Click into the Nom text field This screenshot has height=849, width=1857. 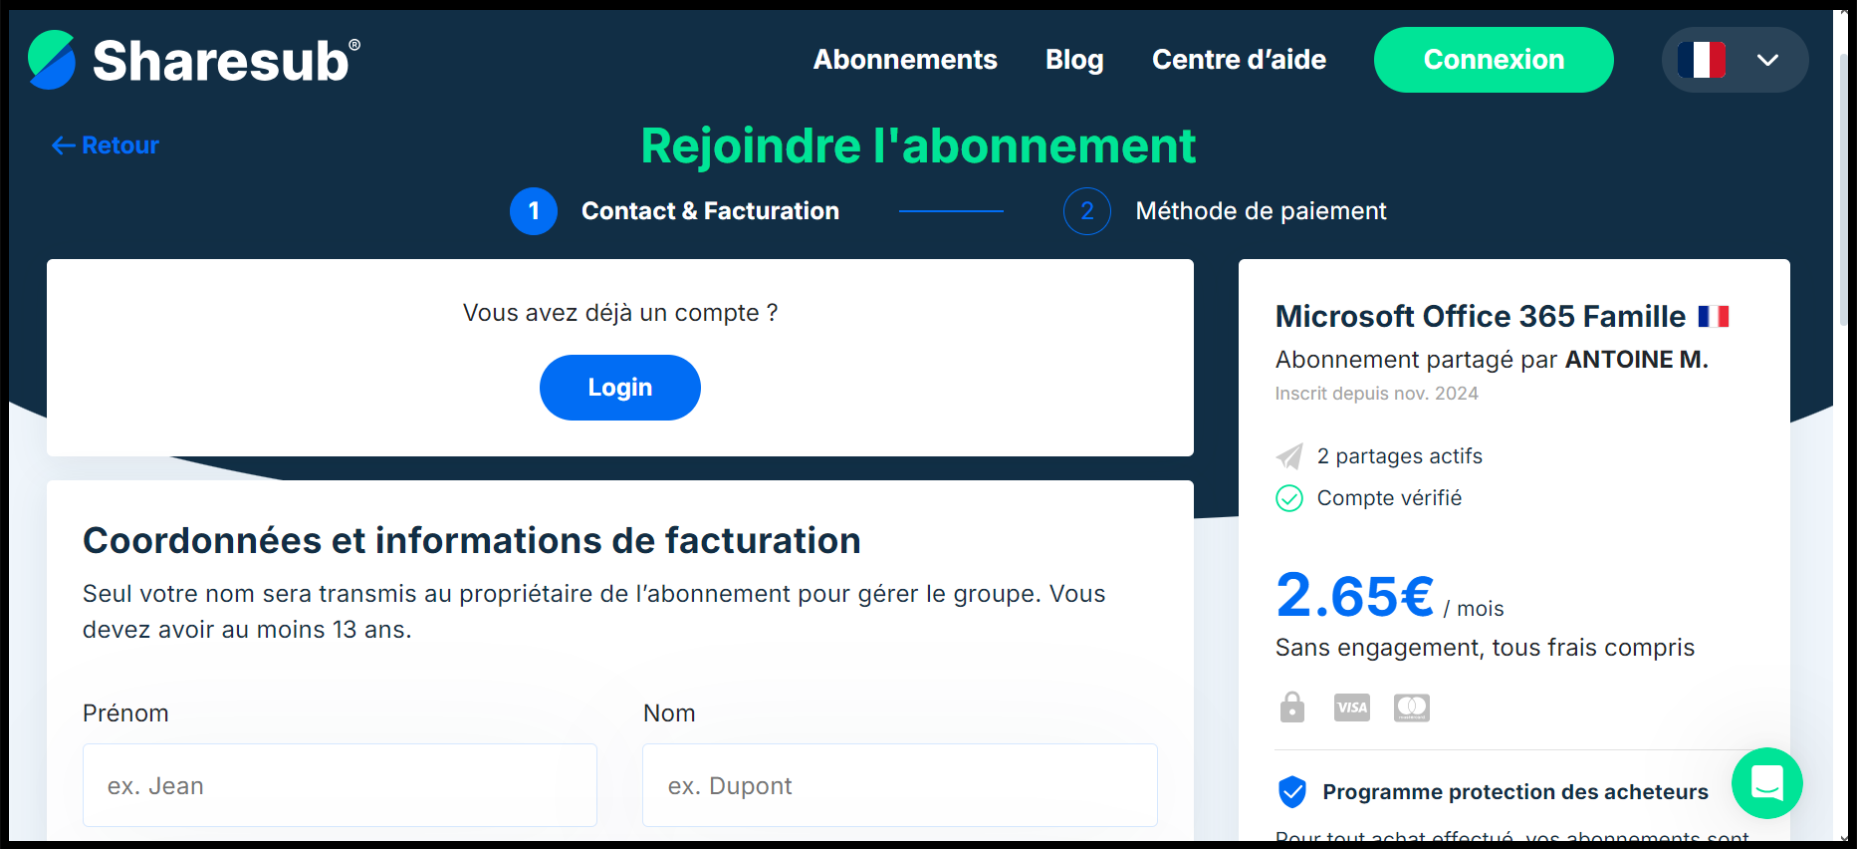coord(900,785)
